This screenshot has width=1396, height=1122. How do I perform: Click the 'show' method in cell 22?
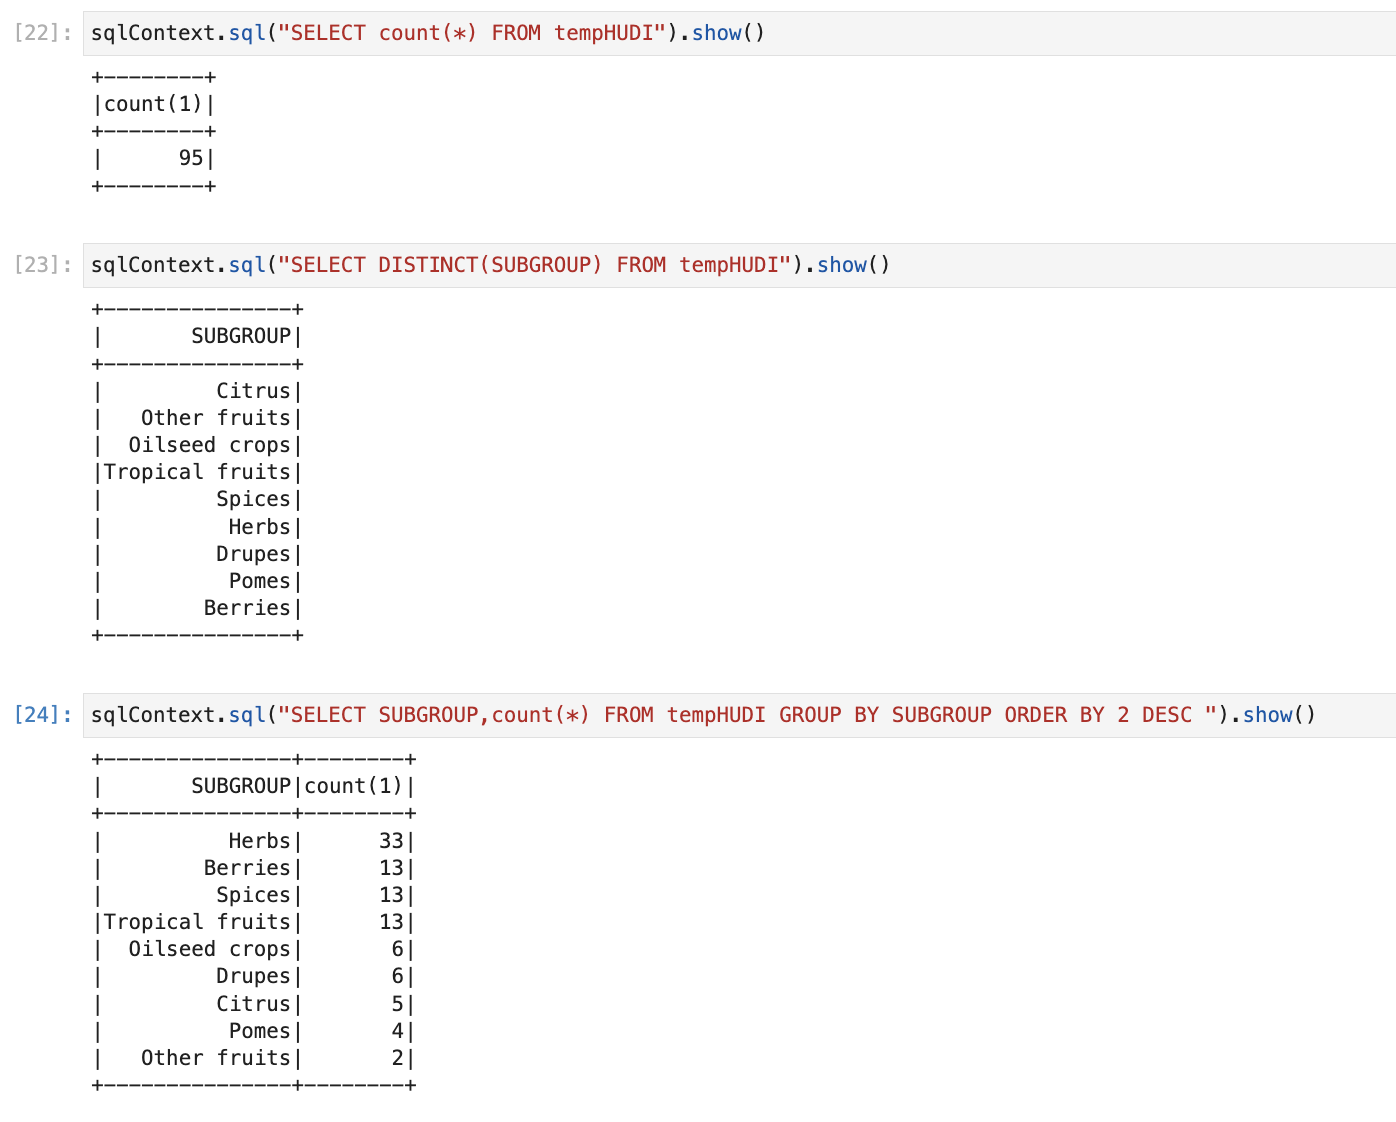click(x=716, y=33)
